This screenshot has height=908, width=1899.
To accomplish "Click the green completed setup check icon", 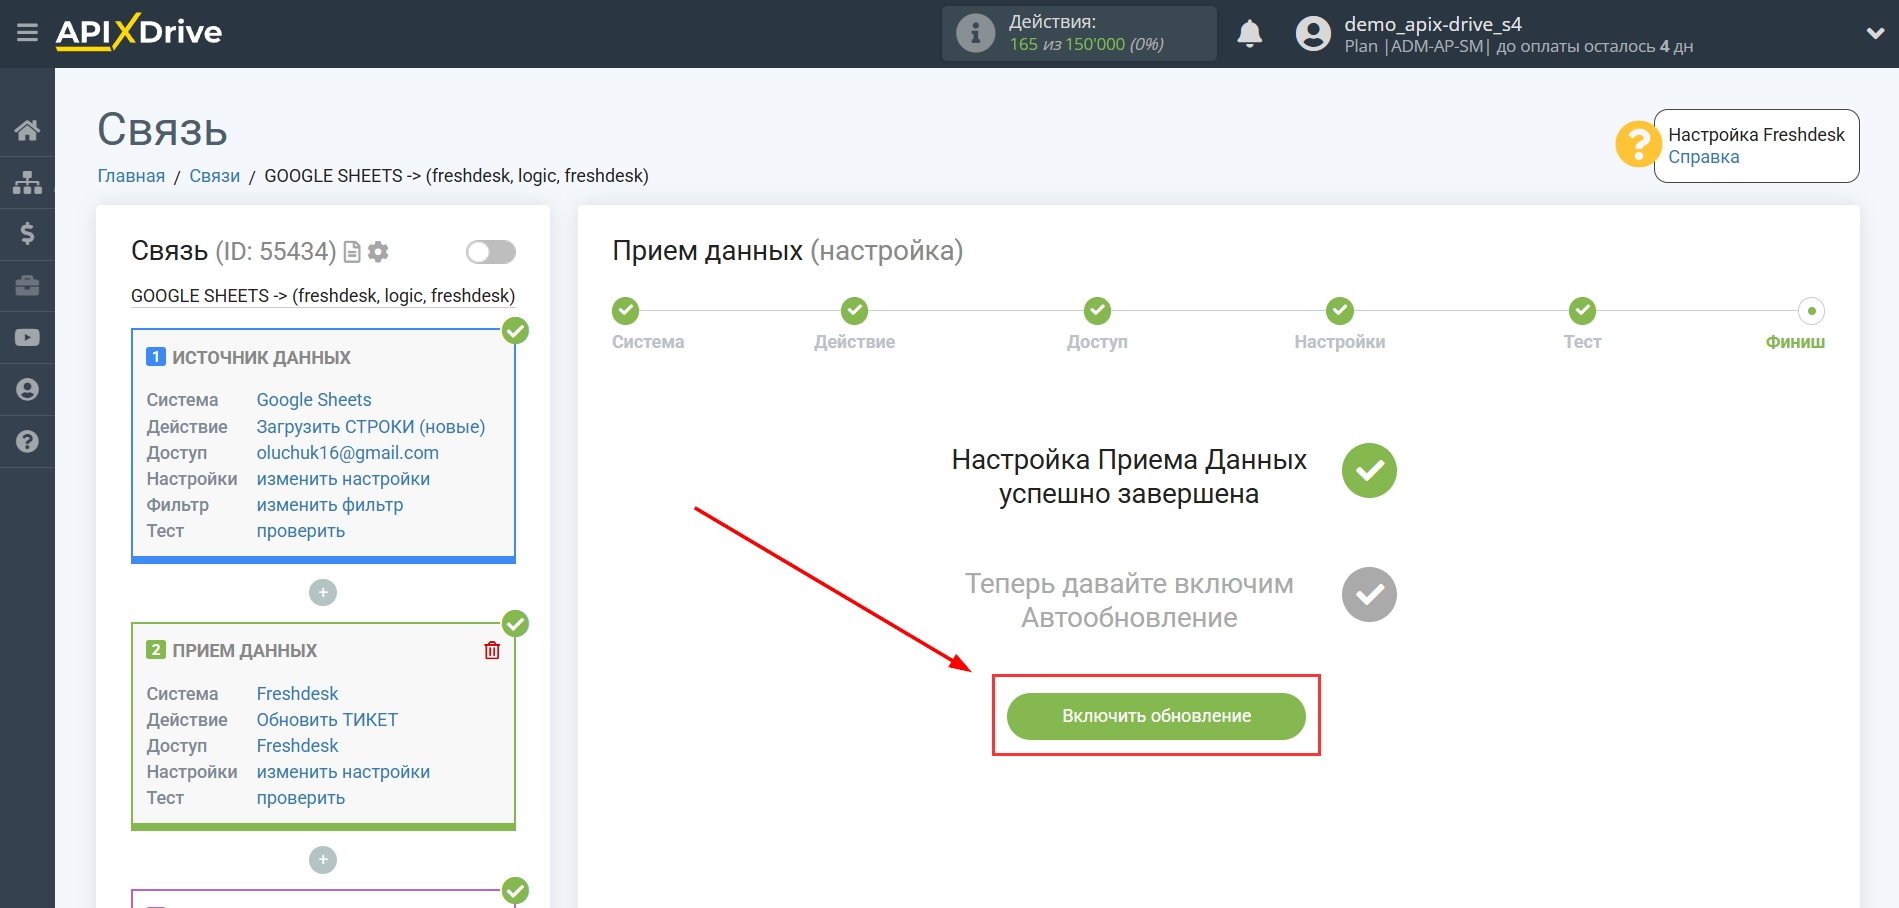I will coord(1369,471).
